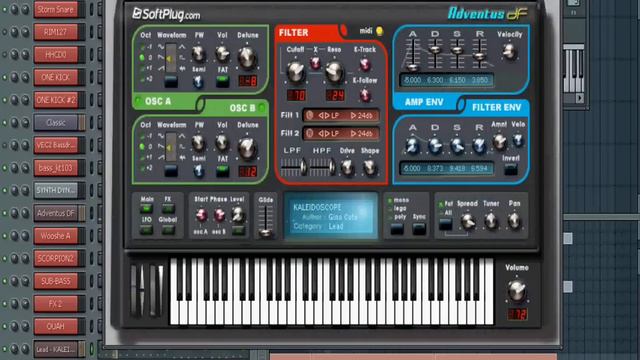Viewport: 640px width, 360px height.
Task: Click the amp envelope Velocity knob
Action: [509, 51]
